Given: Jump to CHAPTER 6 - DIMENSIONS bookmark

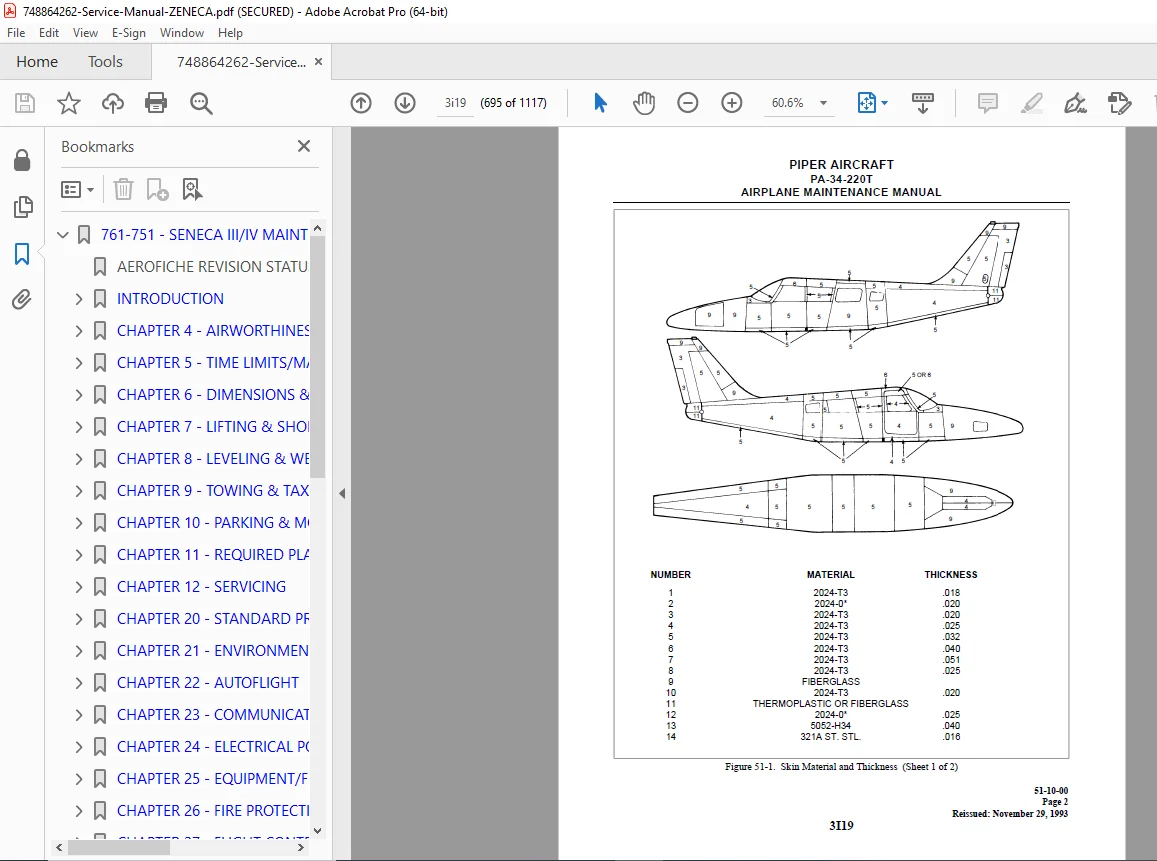Looking at the screenshot, I should [213, 395].
